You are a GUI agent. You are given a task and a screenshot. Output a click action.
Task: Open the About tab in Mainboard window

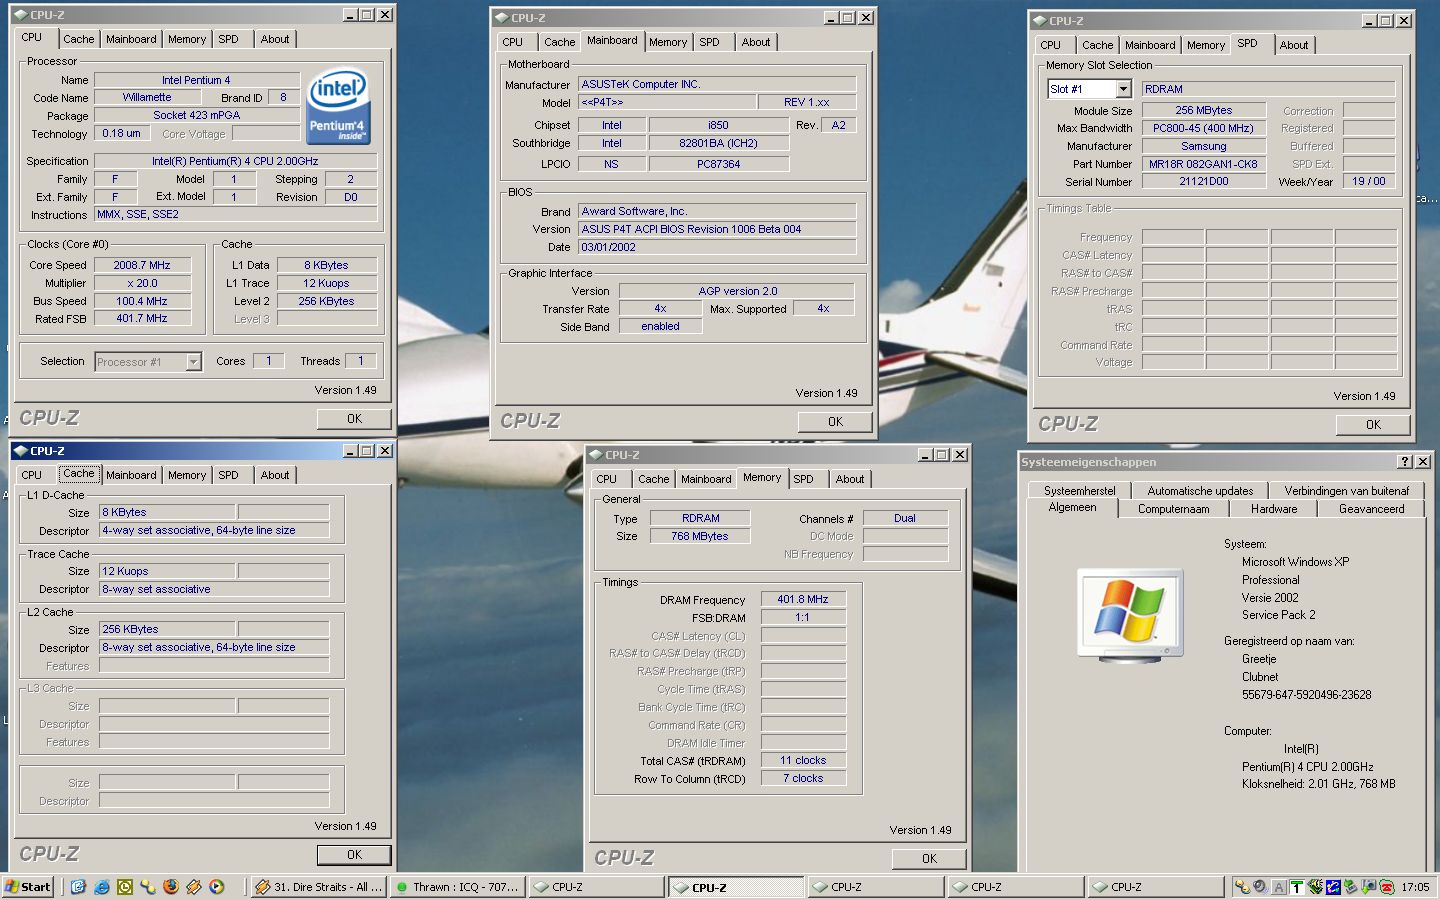coord(756,43)
